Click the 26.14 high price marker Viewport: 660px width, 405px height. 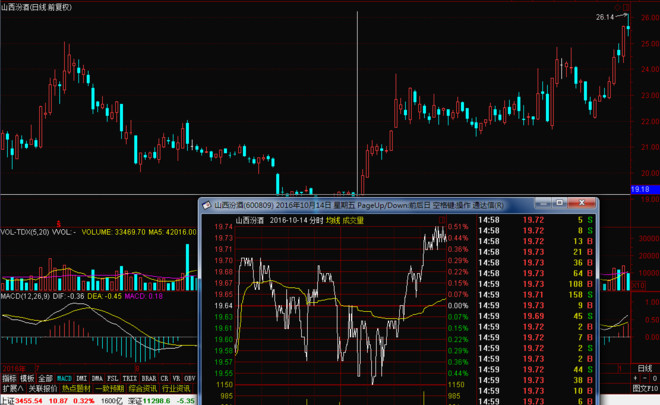(x=605, y=17)
